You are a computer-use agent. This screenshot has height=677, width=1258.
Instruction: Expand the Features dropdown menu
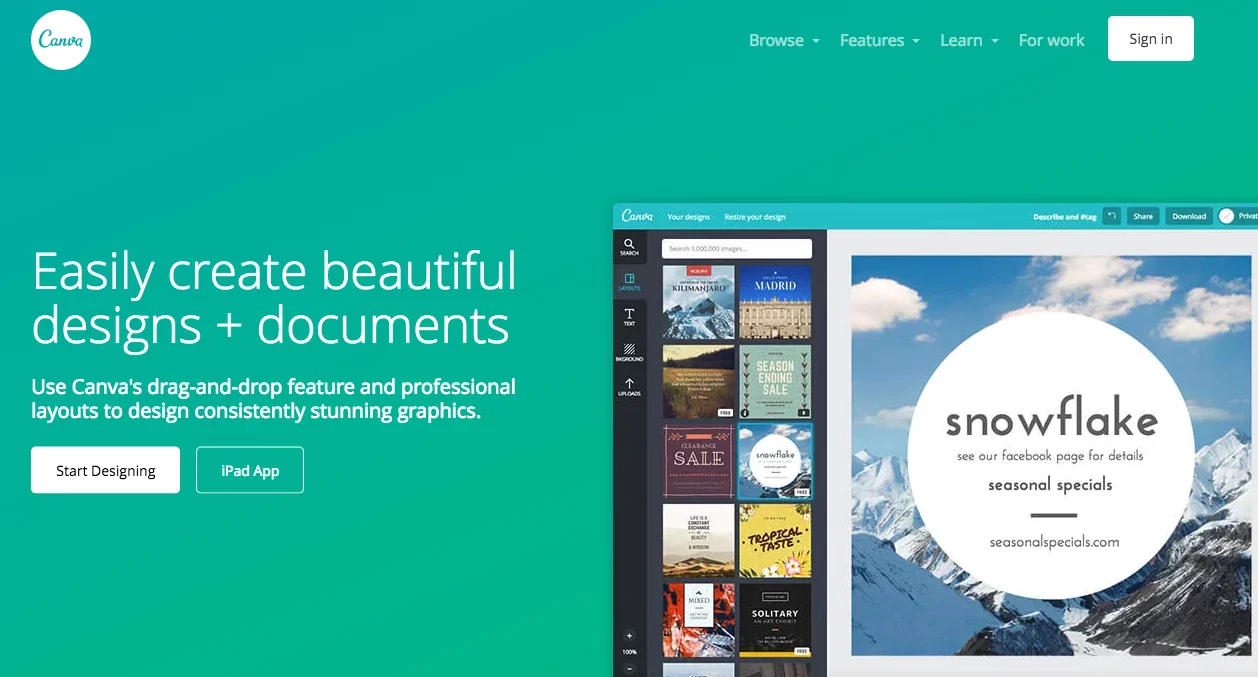[879, 40]
